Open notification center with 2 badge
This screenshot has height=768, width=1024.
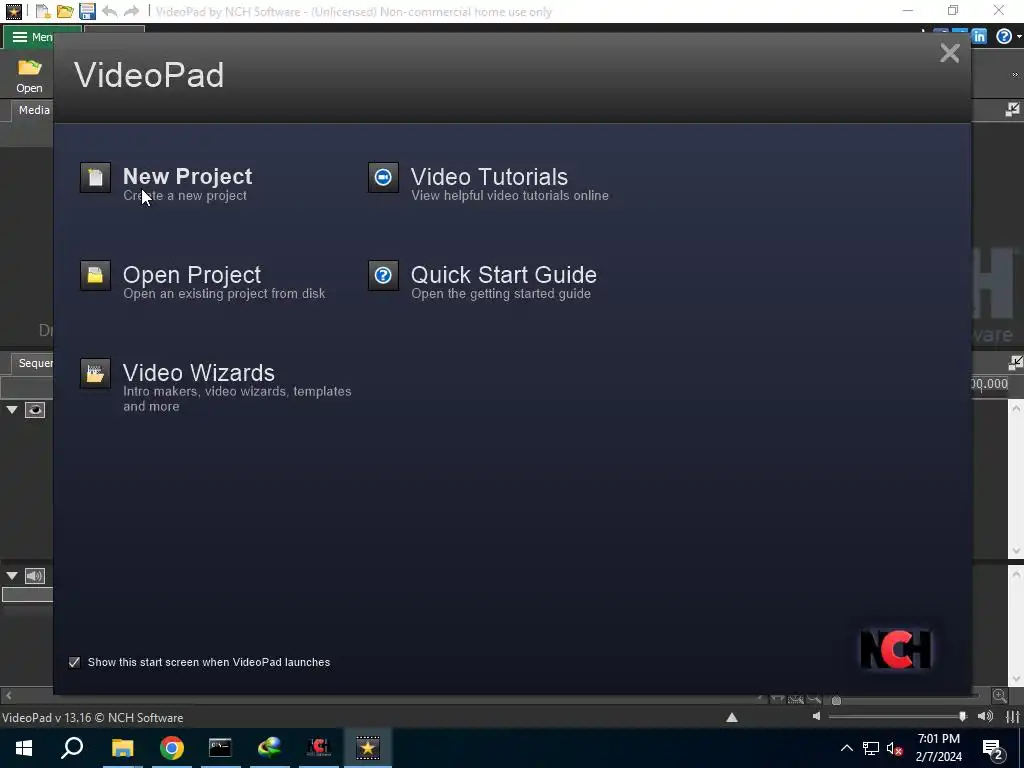click(x=993, y=750)
